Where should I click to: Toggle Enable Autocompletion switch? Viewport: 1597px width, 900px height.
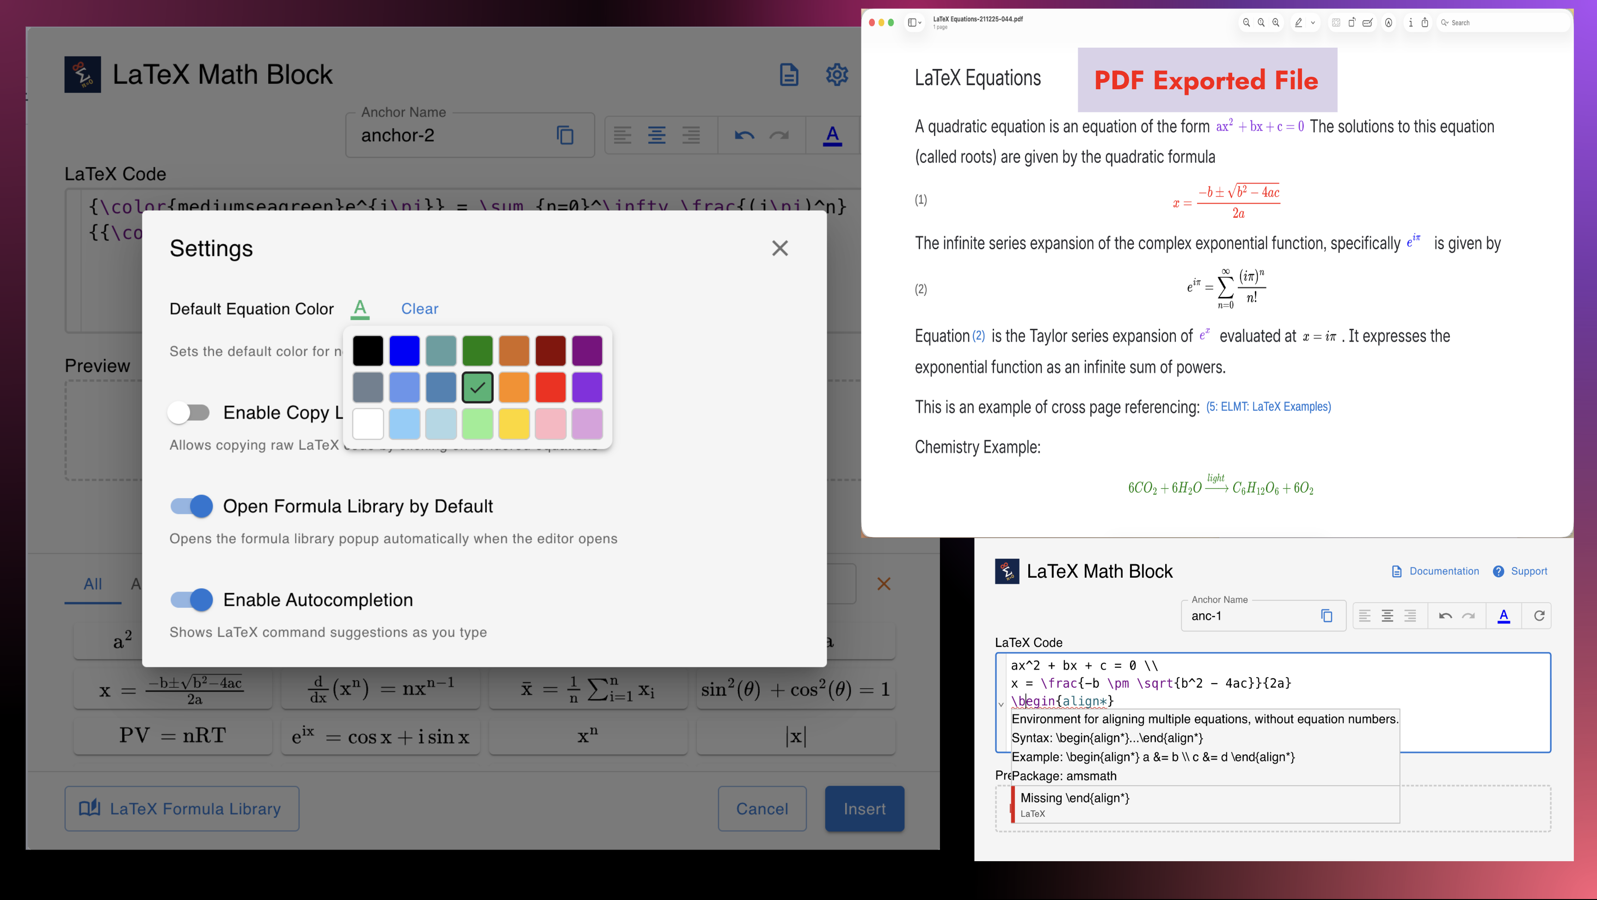[191, 600]
